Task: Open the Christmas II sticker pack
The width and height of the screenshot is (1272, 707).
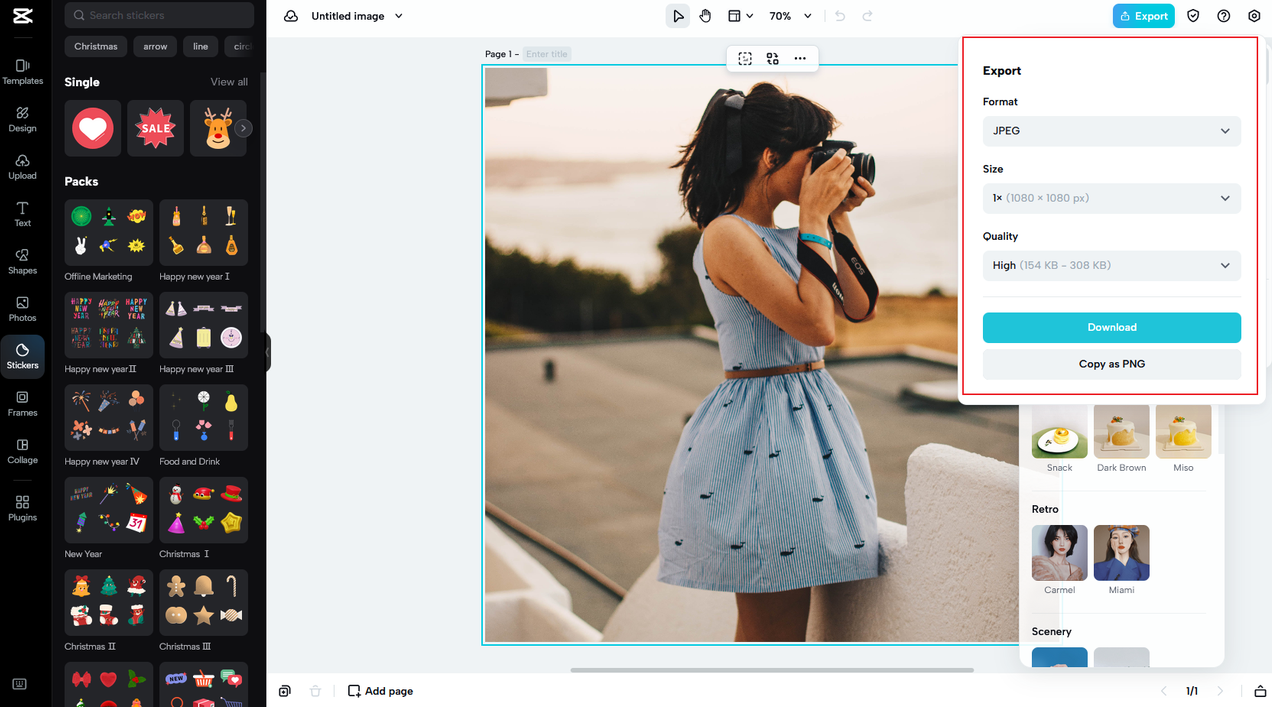Action: click(x=109, y=602)
